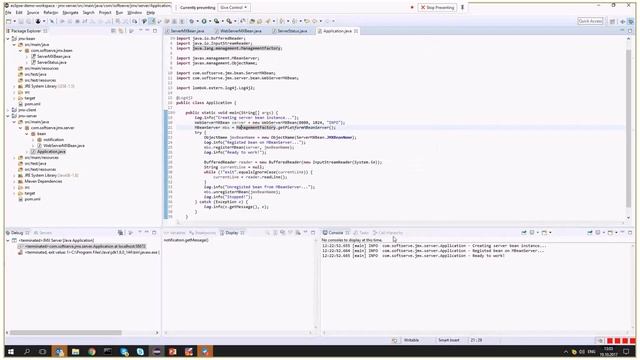Click the Run toolbar icon
This screenshot has height=360, width=640.
[204, 21]
